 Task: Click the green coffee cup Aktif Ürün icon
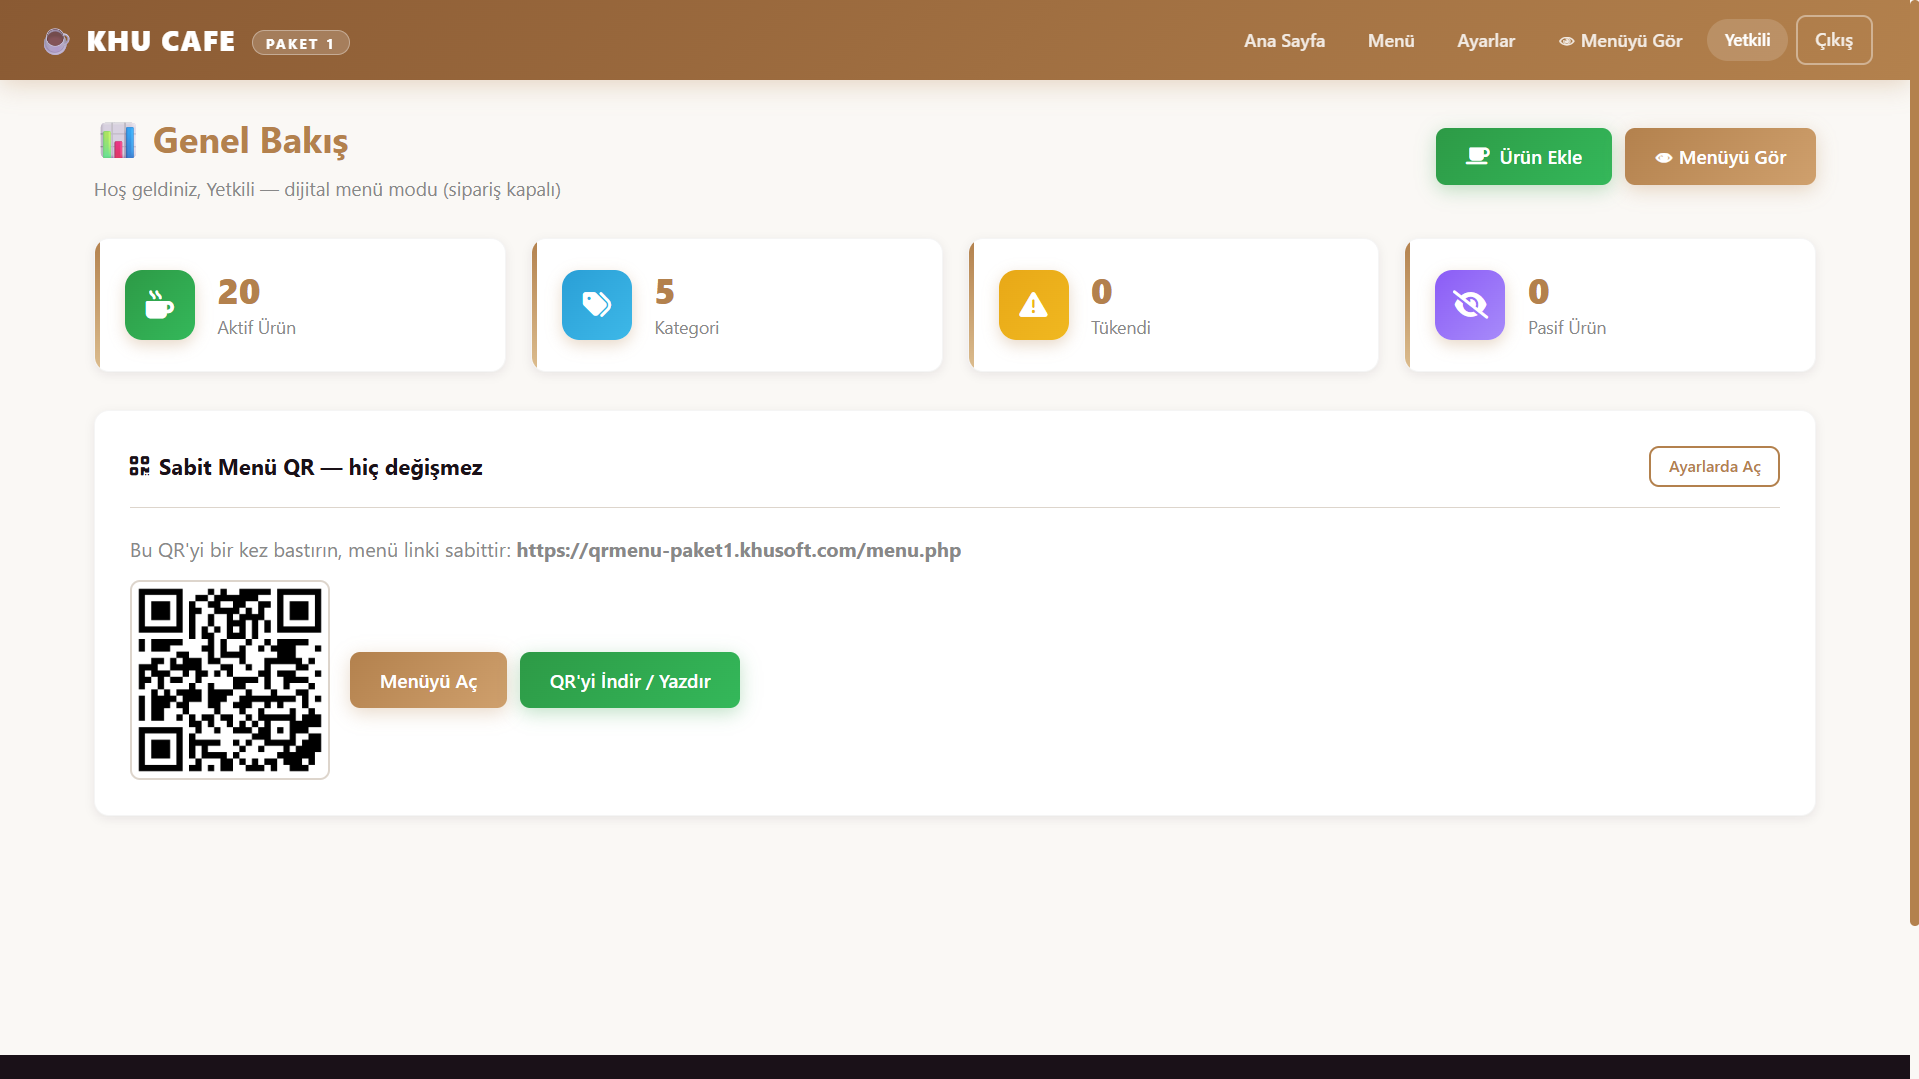click(x=160, y=305)
